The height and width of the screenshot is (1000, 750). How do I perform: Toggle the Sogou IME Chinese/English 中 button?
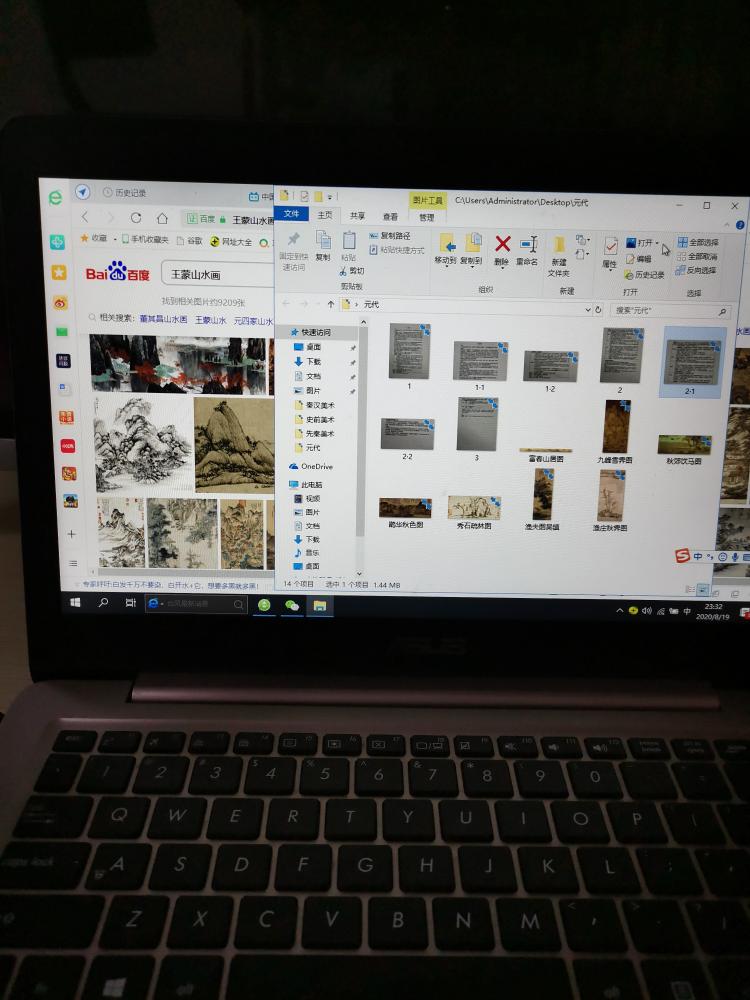pos(697,556)
